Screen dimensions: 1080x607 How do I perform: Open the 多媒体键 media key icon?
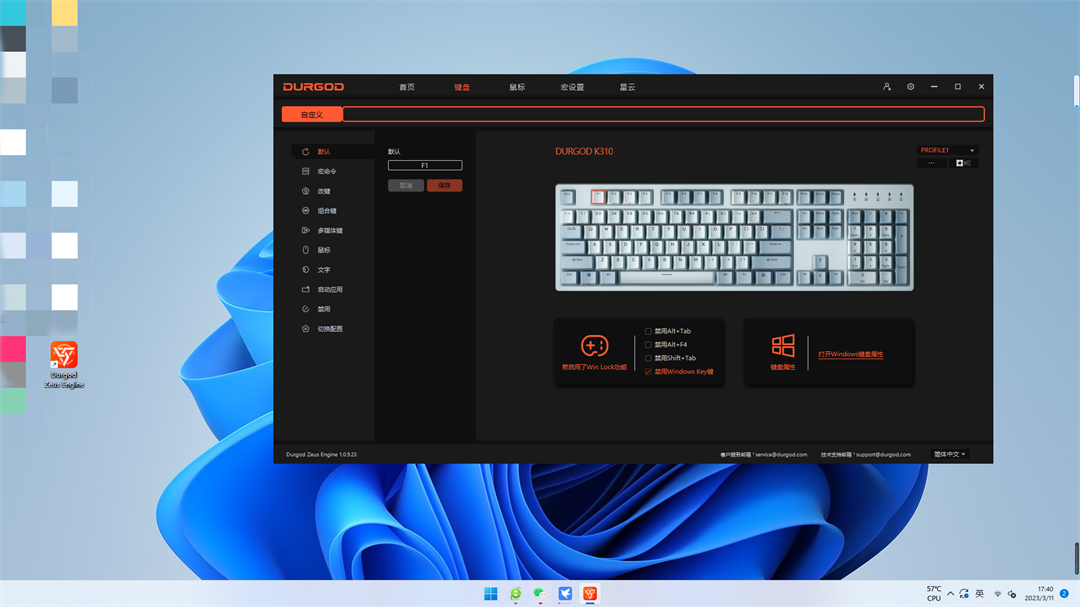pos(305,230)
